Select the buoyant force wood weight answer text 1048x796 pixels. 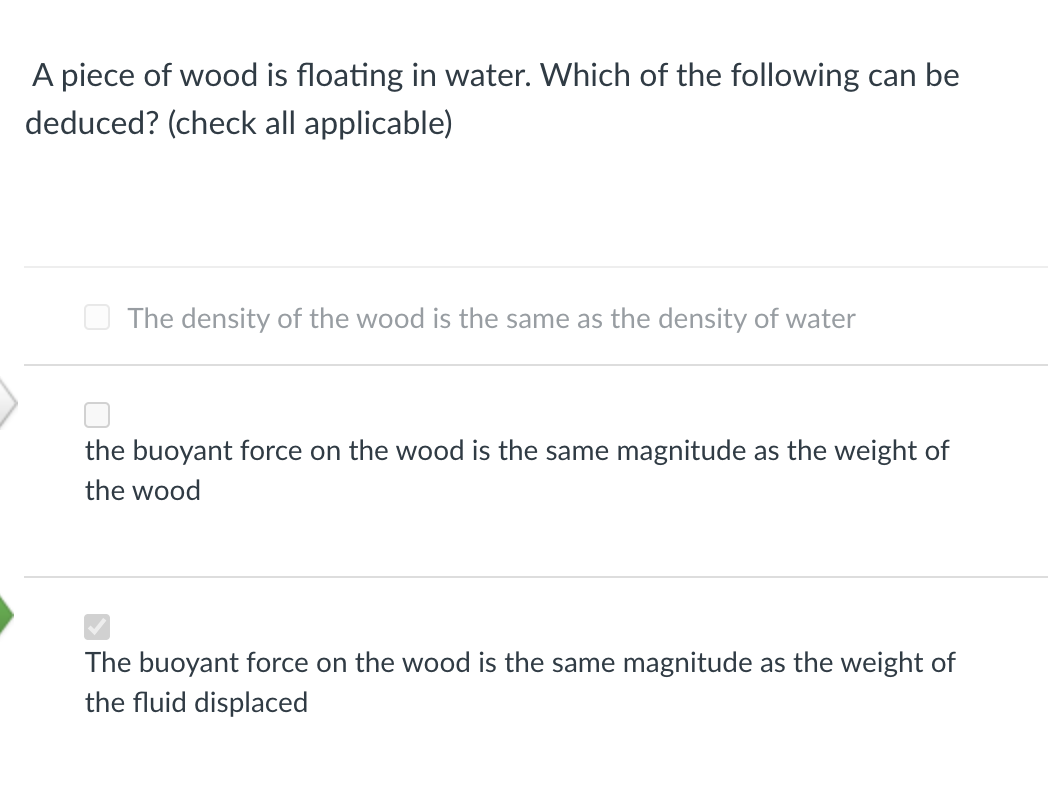click(x=516, y=470)
